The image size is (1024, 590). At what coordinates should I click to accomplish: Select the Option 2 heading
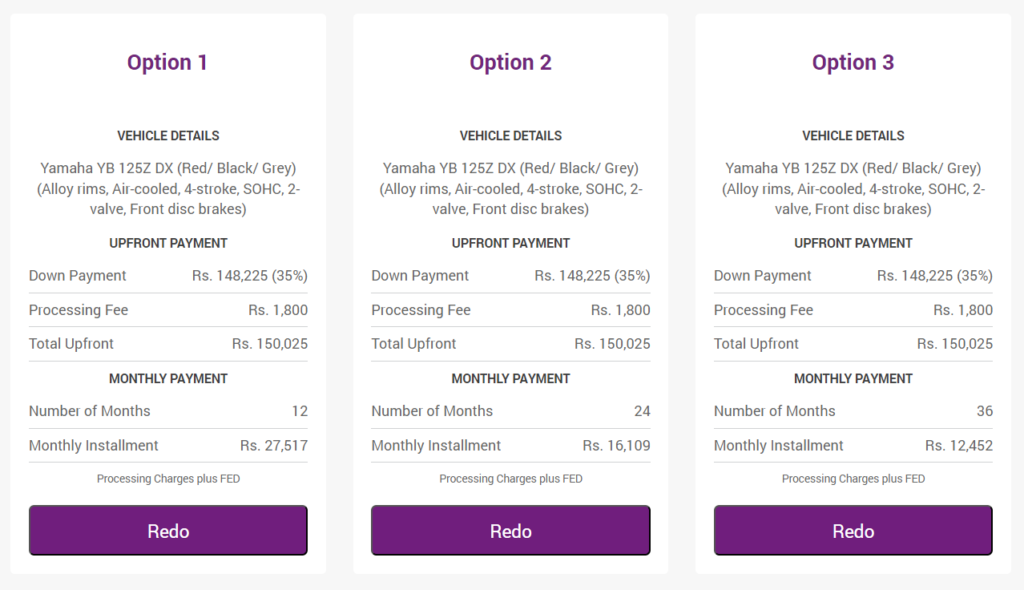click(511, 62)
